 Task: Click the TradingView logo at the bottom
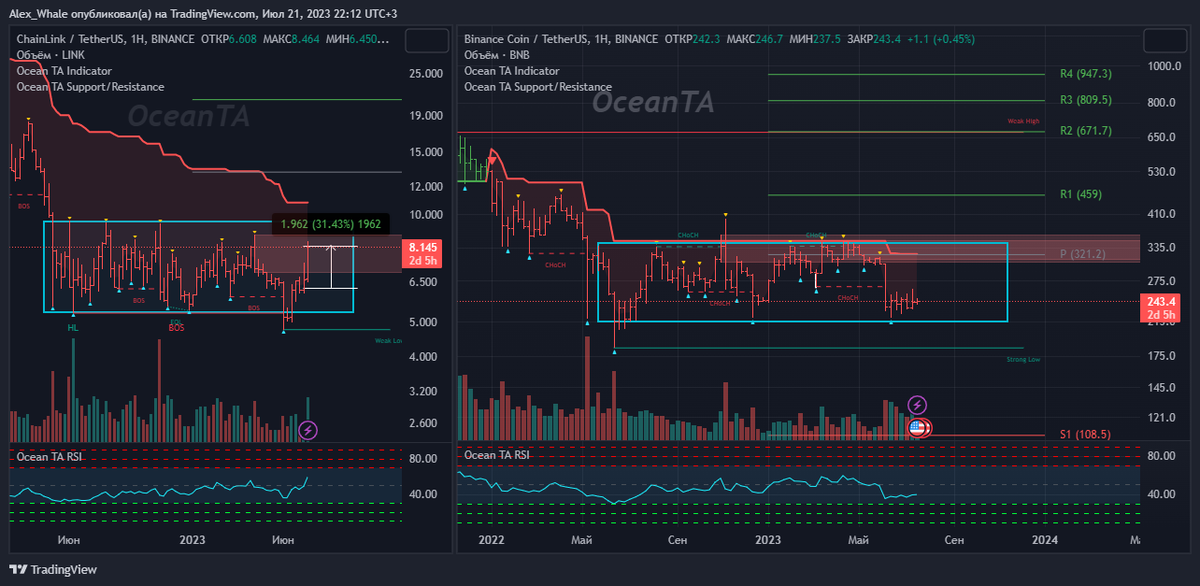pyautogui.click(x=55, y=569)
